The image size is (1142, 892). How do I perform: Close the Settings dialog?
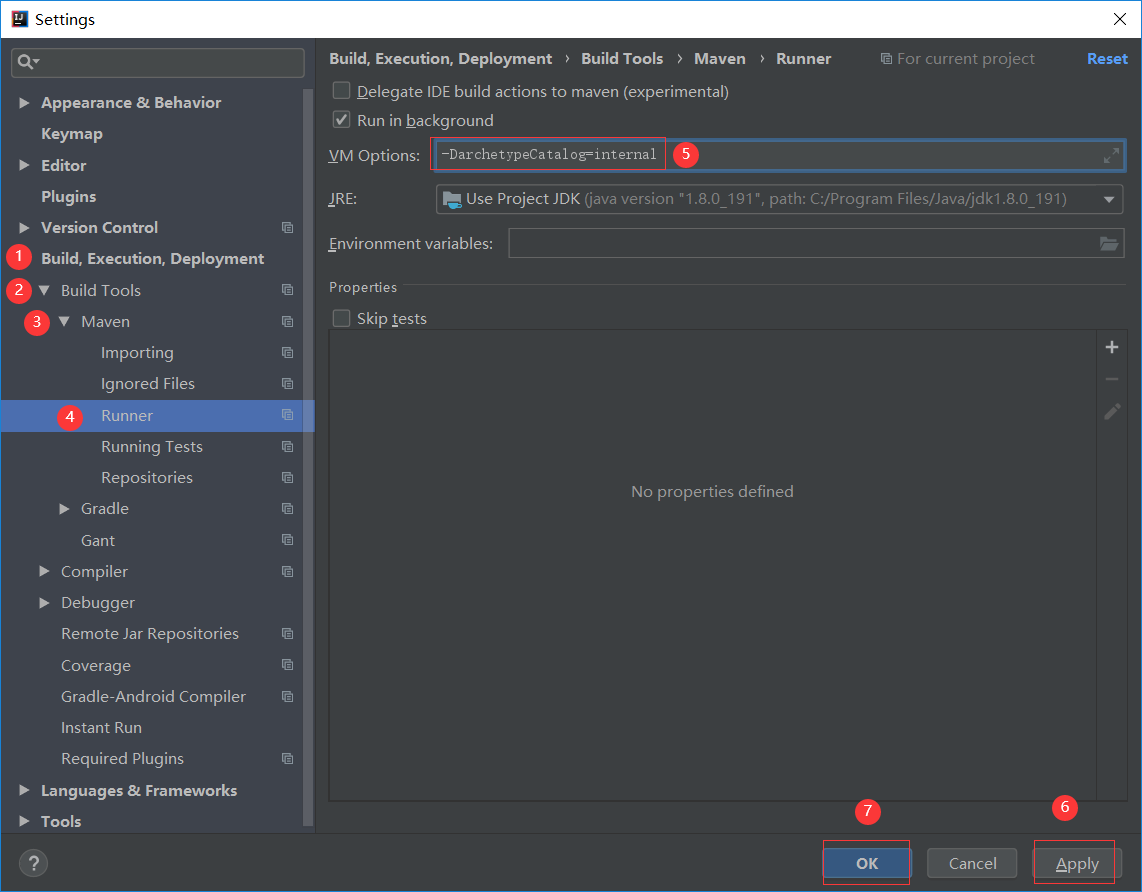(1120, 19)
